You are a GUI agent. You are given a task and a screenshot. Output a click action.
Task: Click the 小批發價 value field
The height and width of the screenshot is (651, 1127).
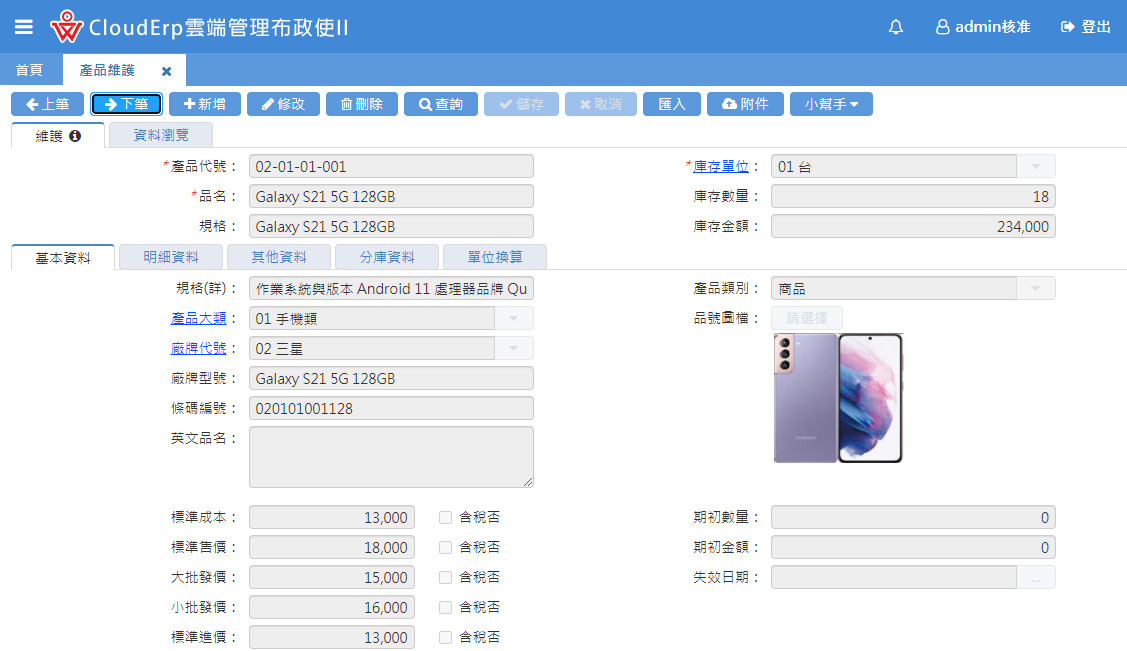click(x=332, y=607)
